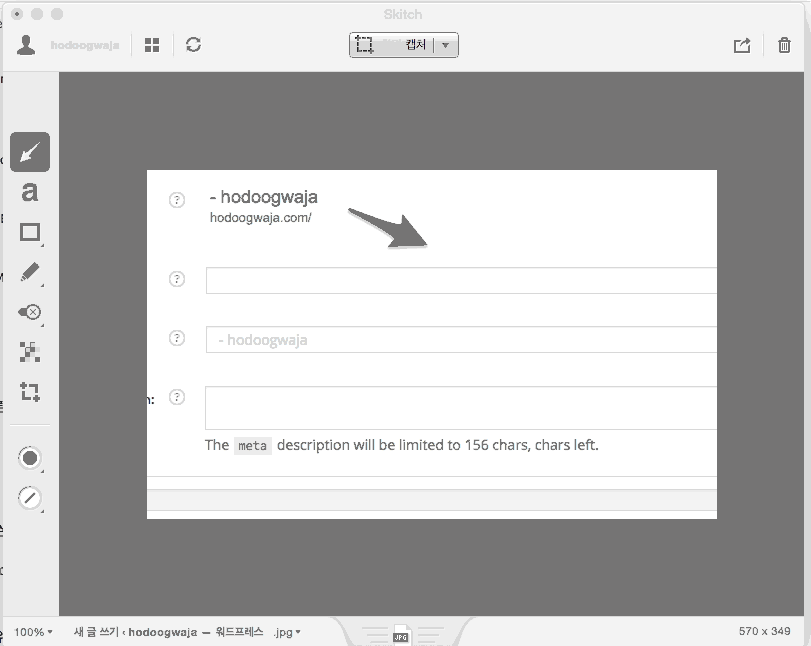Click the file name in bottom bar

click(169, 632)
